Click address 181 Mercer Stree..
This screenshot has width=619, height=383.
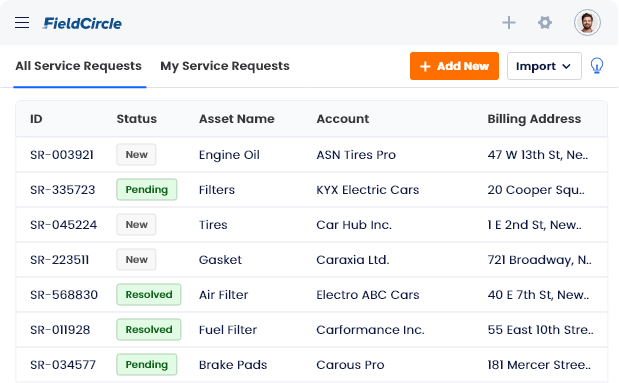[x=539, y=365]
